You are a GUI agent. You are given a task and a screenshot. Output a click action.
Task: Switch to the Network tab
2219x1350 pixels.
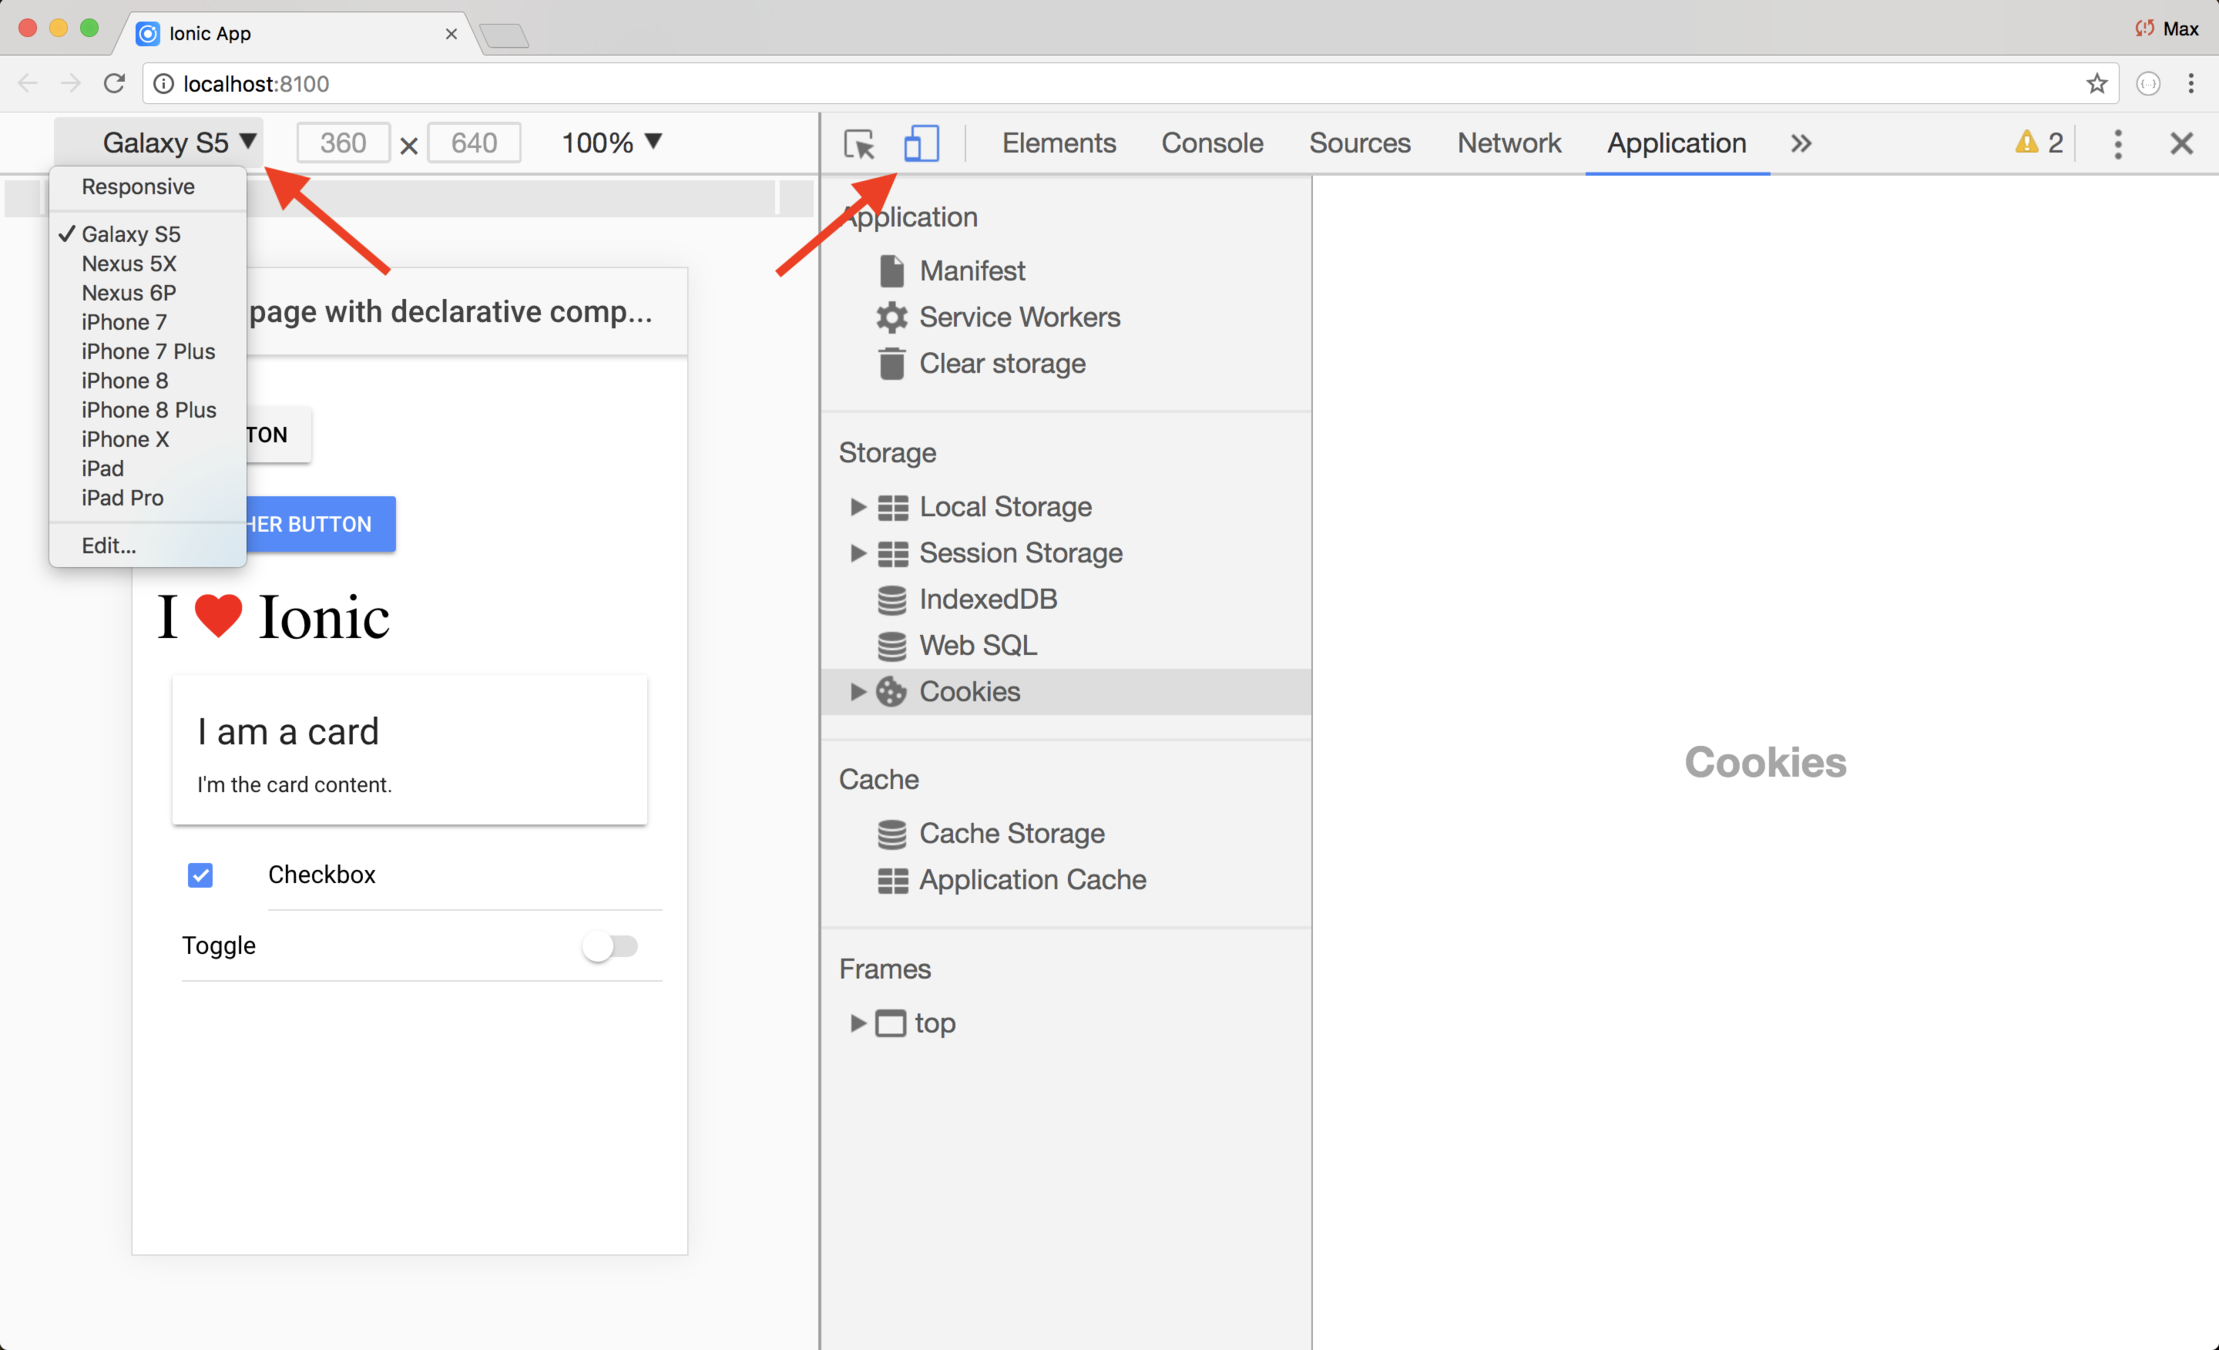pyautogui.click(x=1508, y=144)
